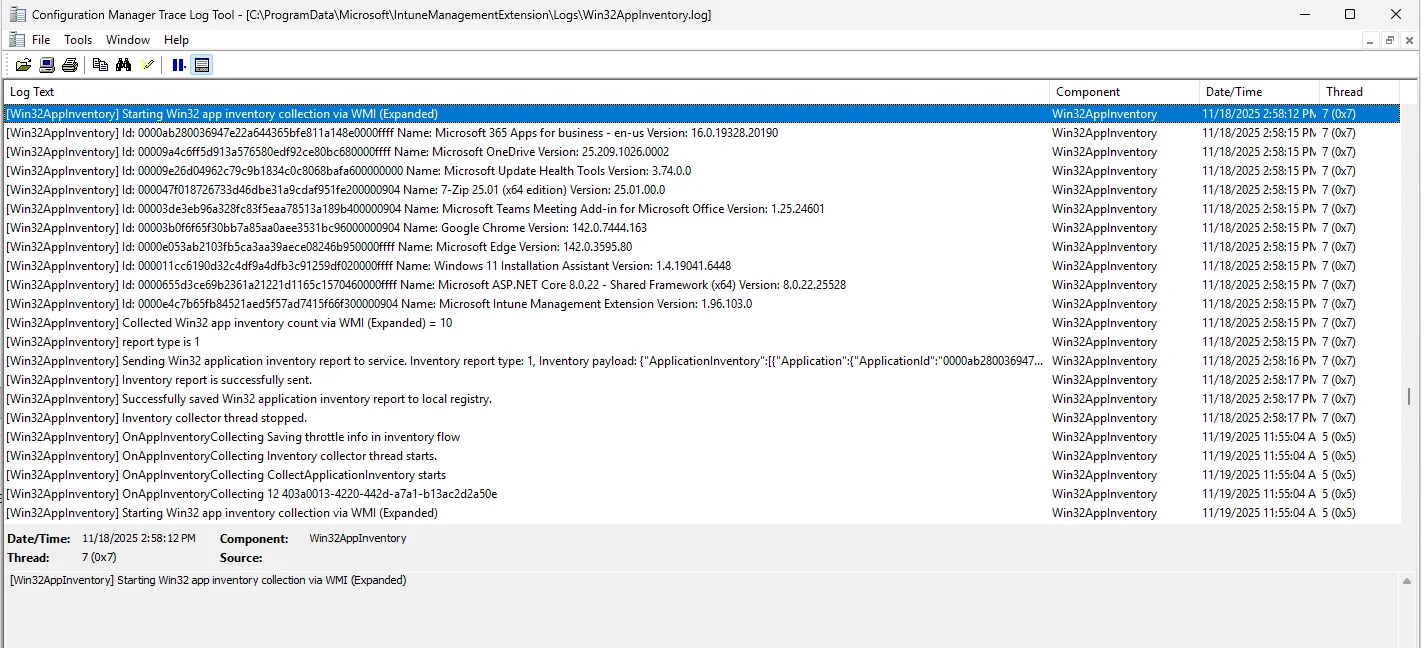
Task: Click the Source label in details pane
Action: point(241,558)
